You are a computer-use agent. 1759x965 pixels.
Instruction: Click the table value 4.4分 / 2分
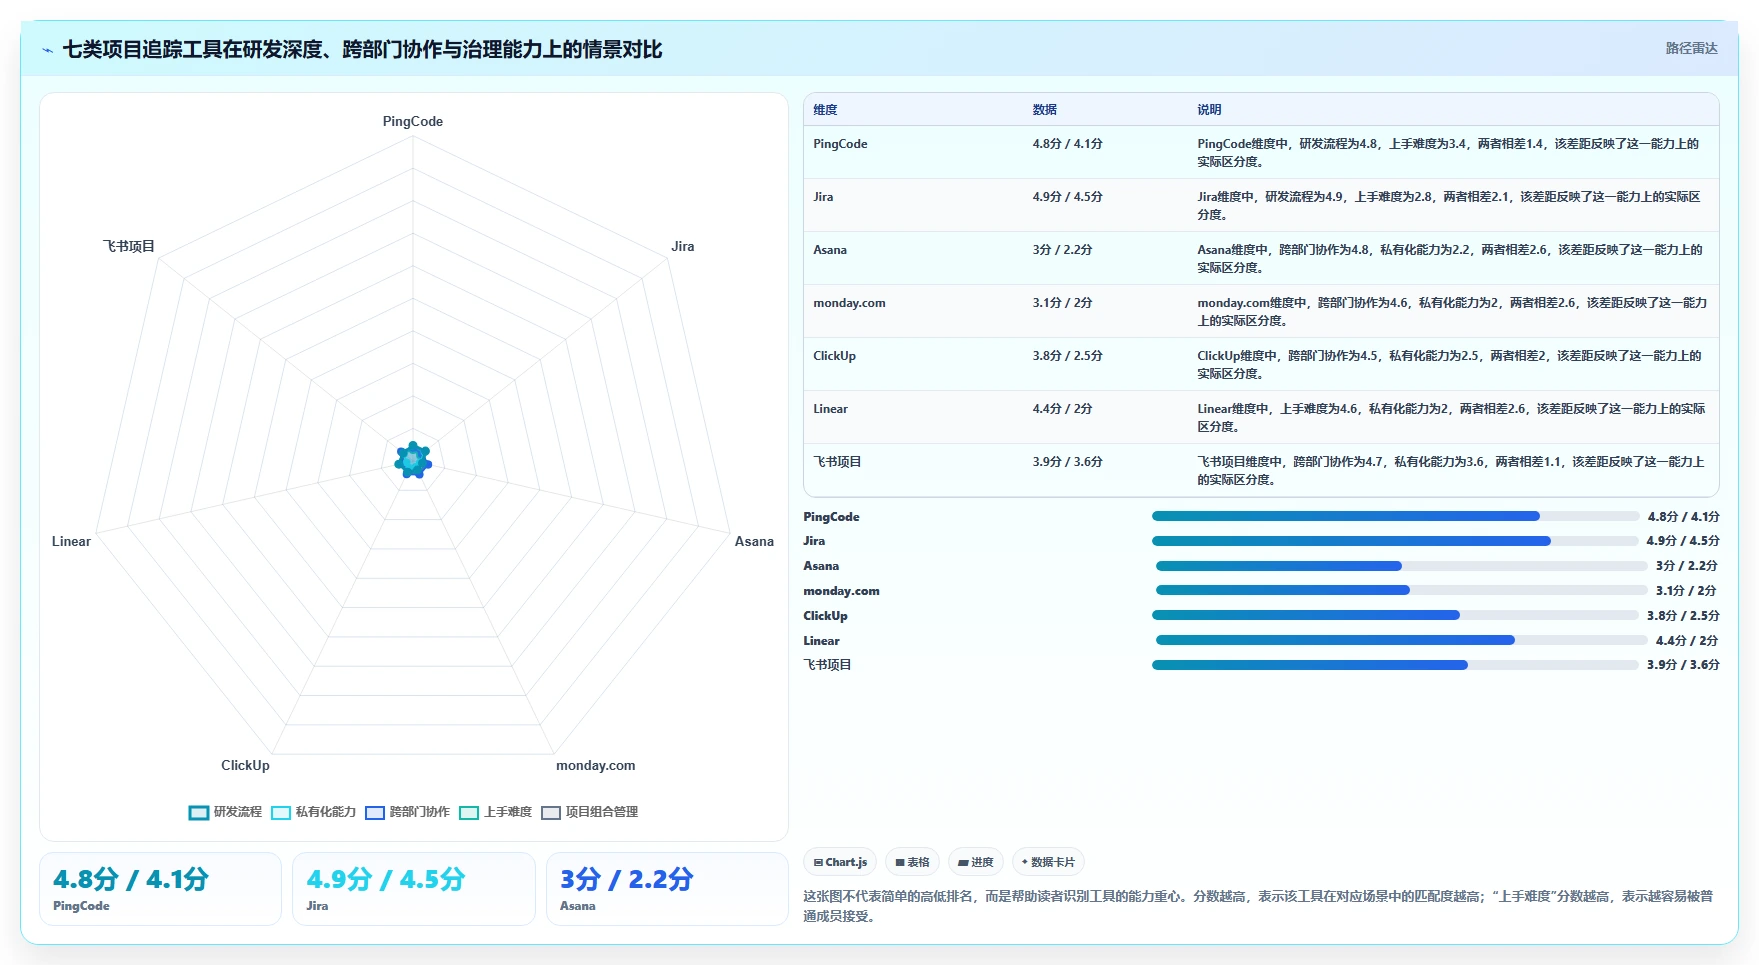(x=1062, y=409)
